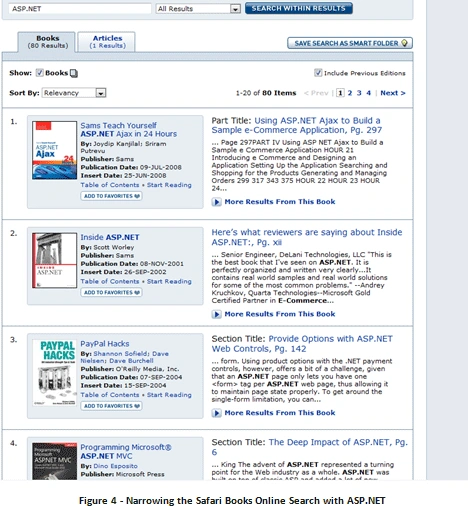The width and height of the screenshot is (468, 506).
Task: Click play arrow icon for PayPal Hacks results
Action: point(216,413)
